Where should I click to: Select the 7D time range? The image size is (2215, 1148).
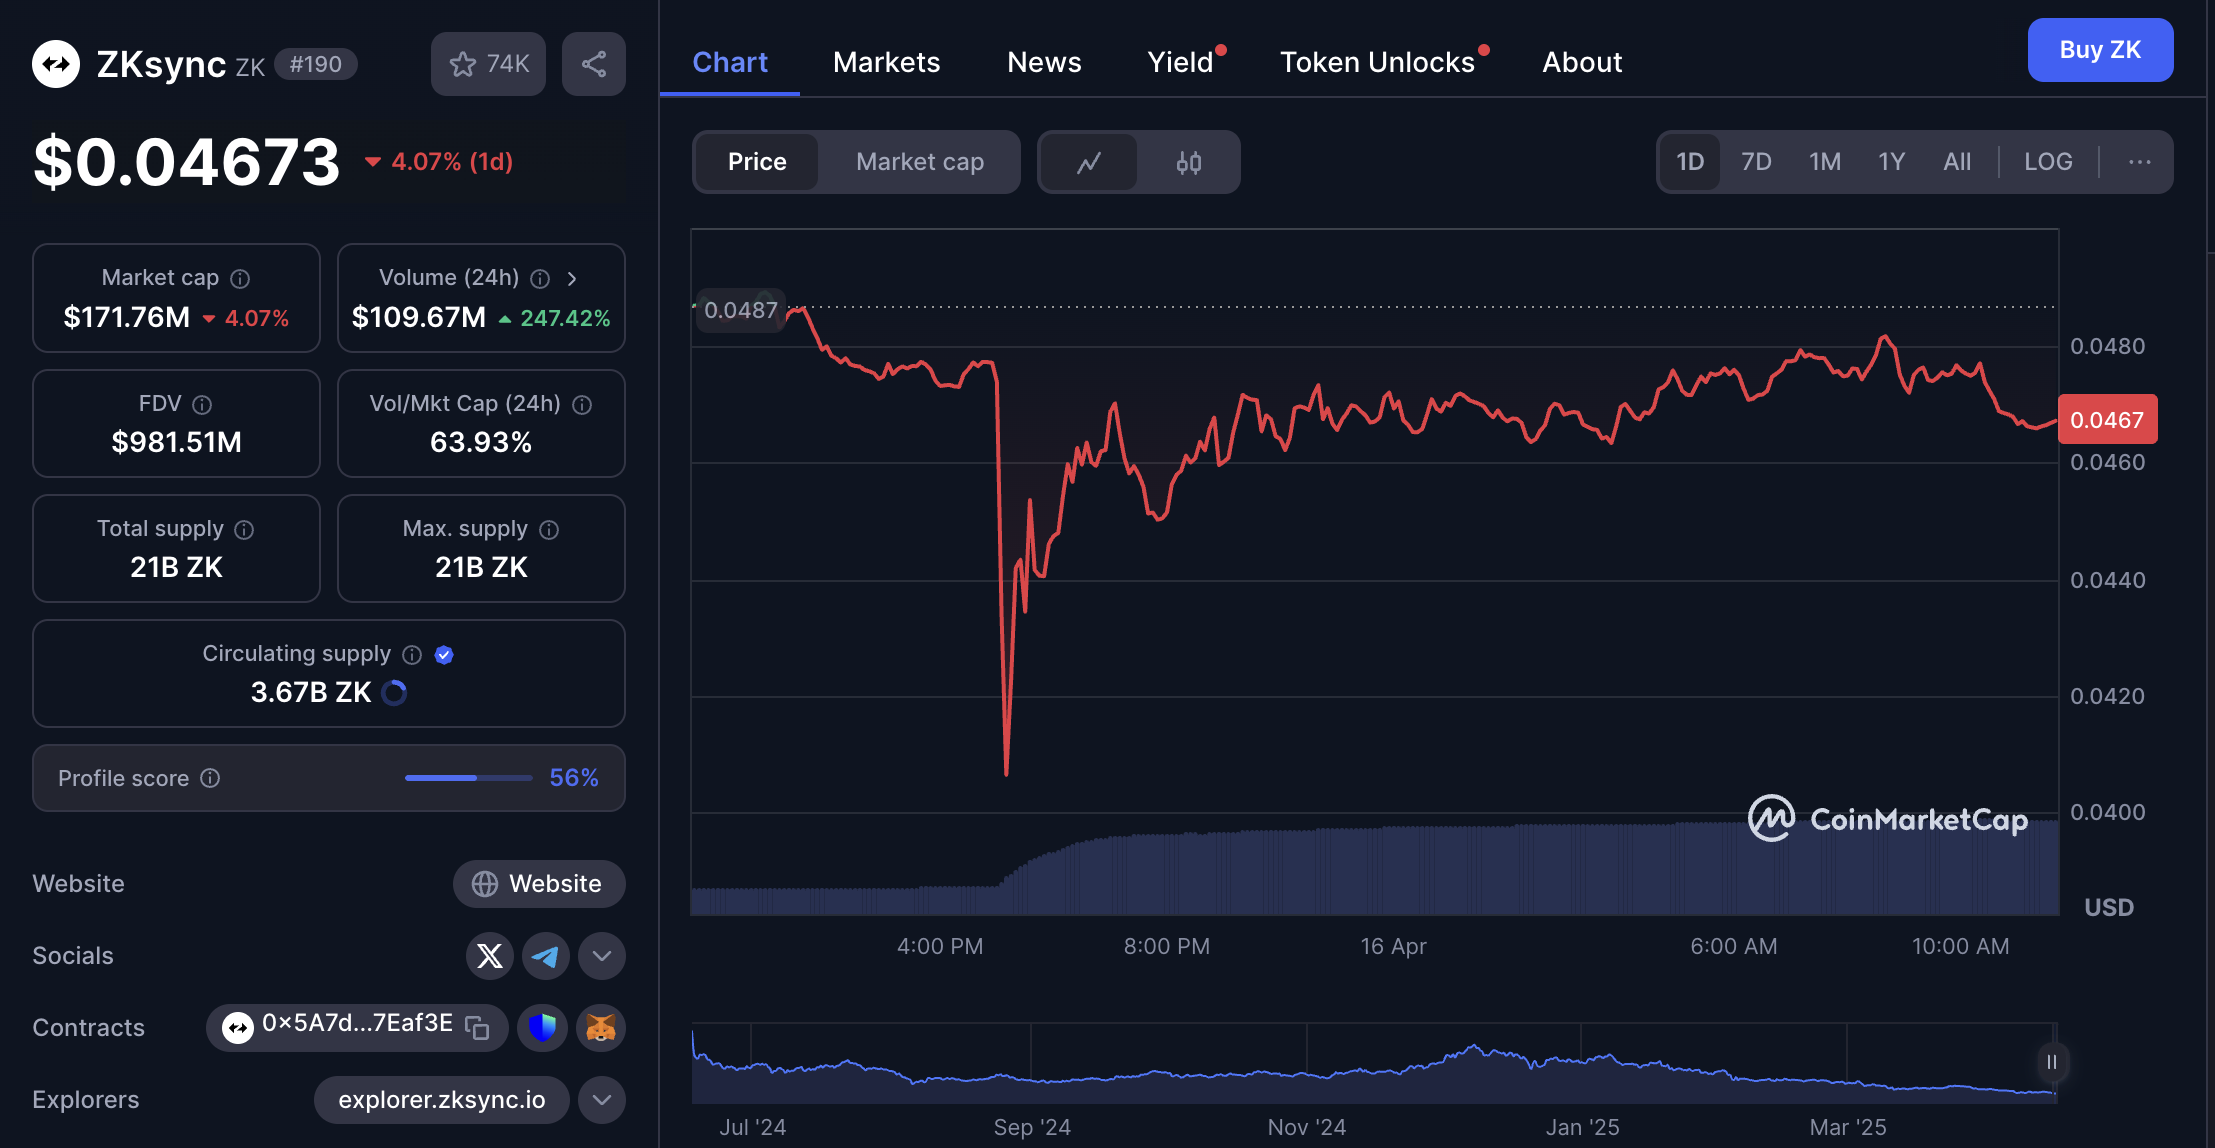[1756, 162]
